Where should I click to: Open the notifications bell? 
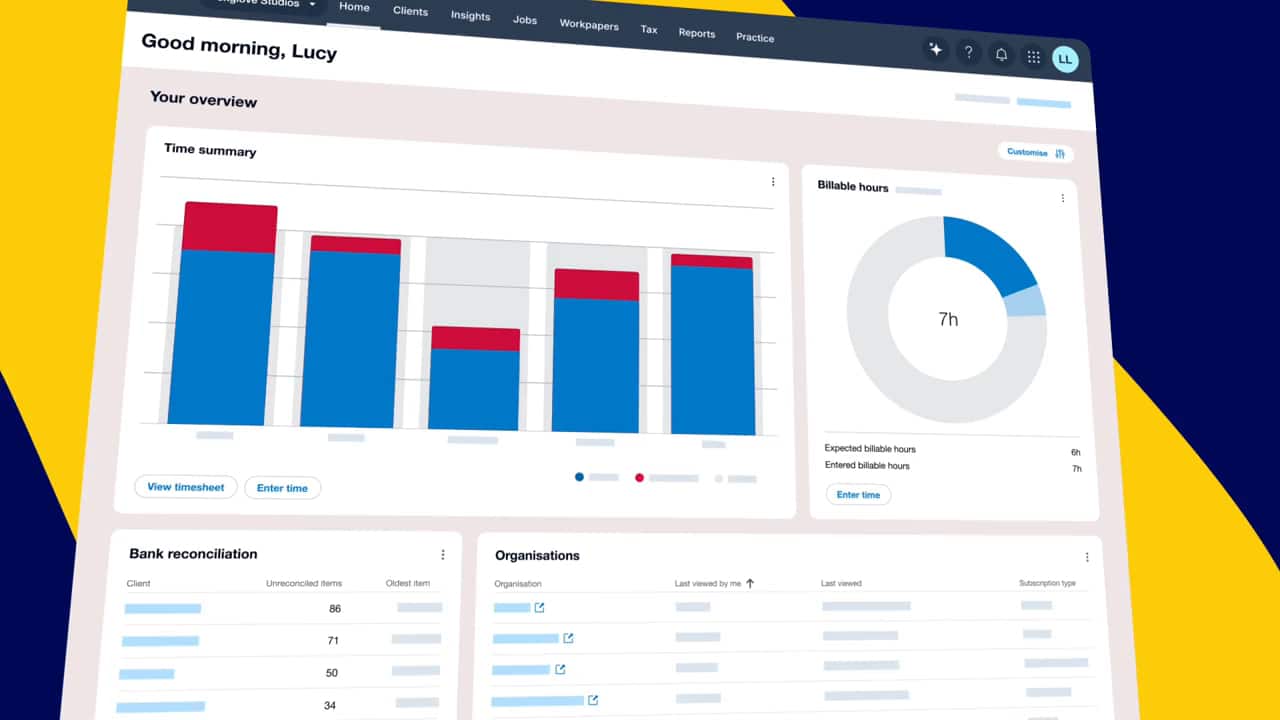(x=1001, y=55)
